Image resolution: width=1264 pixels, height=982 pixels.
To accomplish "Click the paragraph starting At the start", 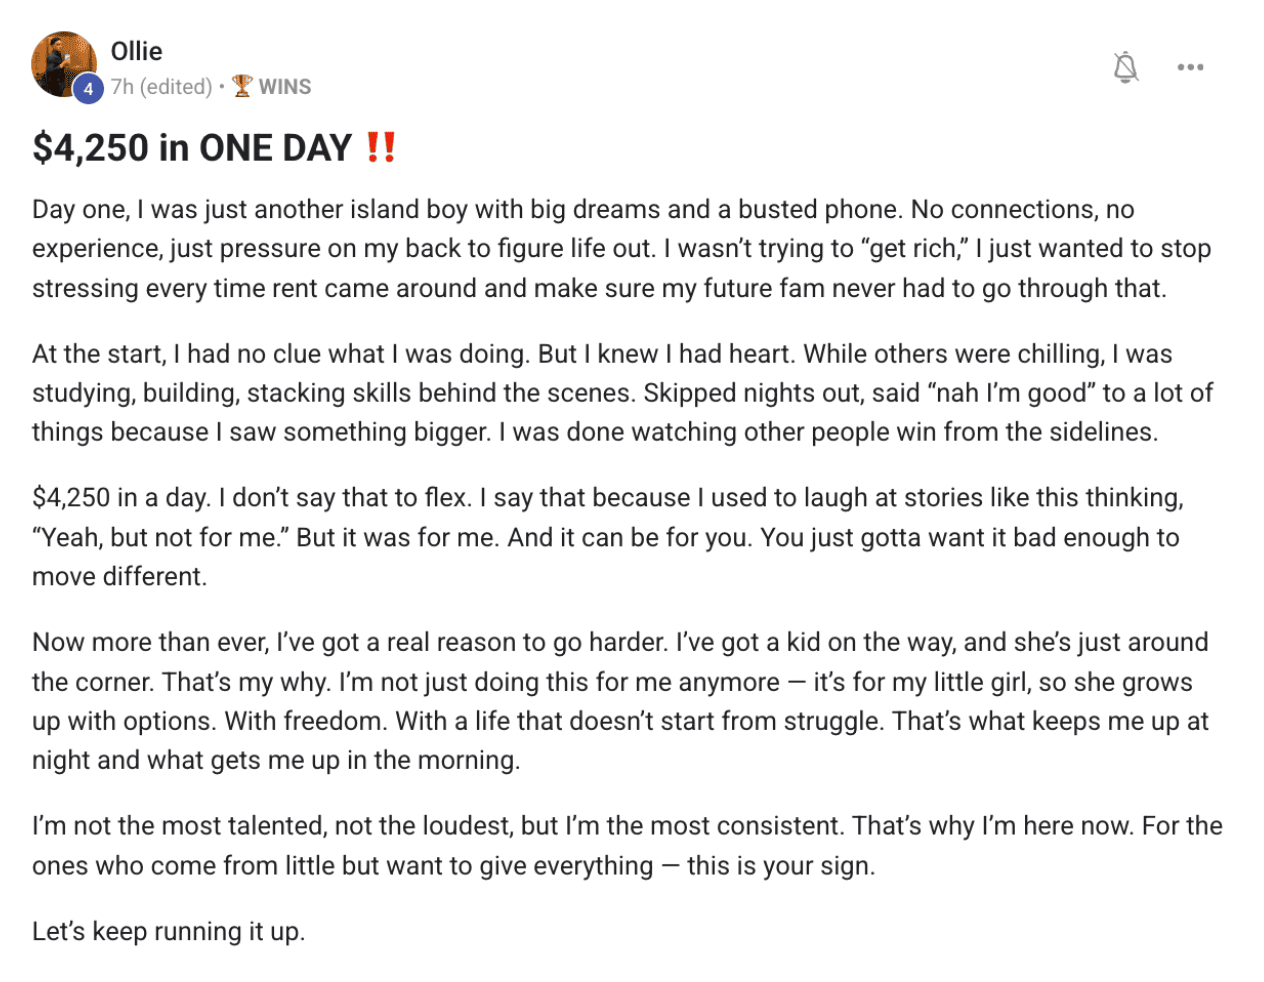I will (622, 393).
